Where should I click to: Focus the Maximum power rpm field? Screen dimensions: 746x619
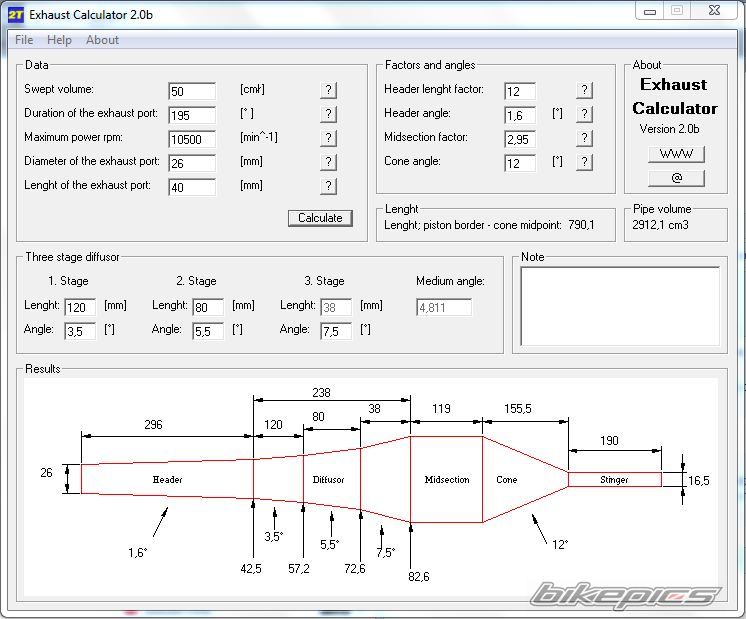[x=192, y=139]
